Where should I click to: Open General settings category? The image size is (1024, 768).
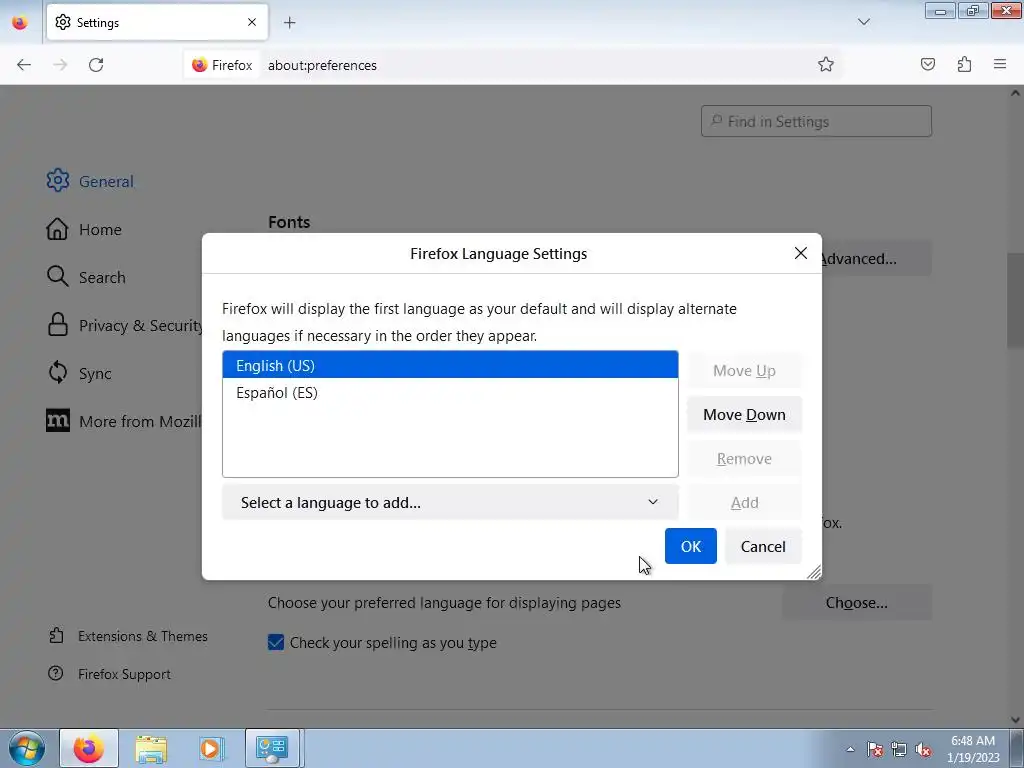(x=90, y=181)
